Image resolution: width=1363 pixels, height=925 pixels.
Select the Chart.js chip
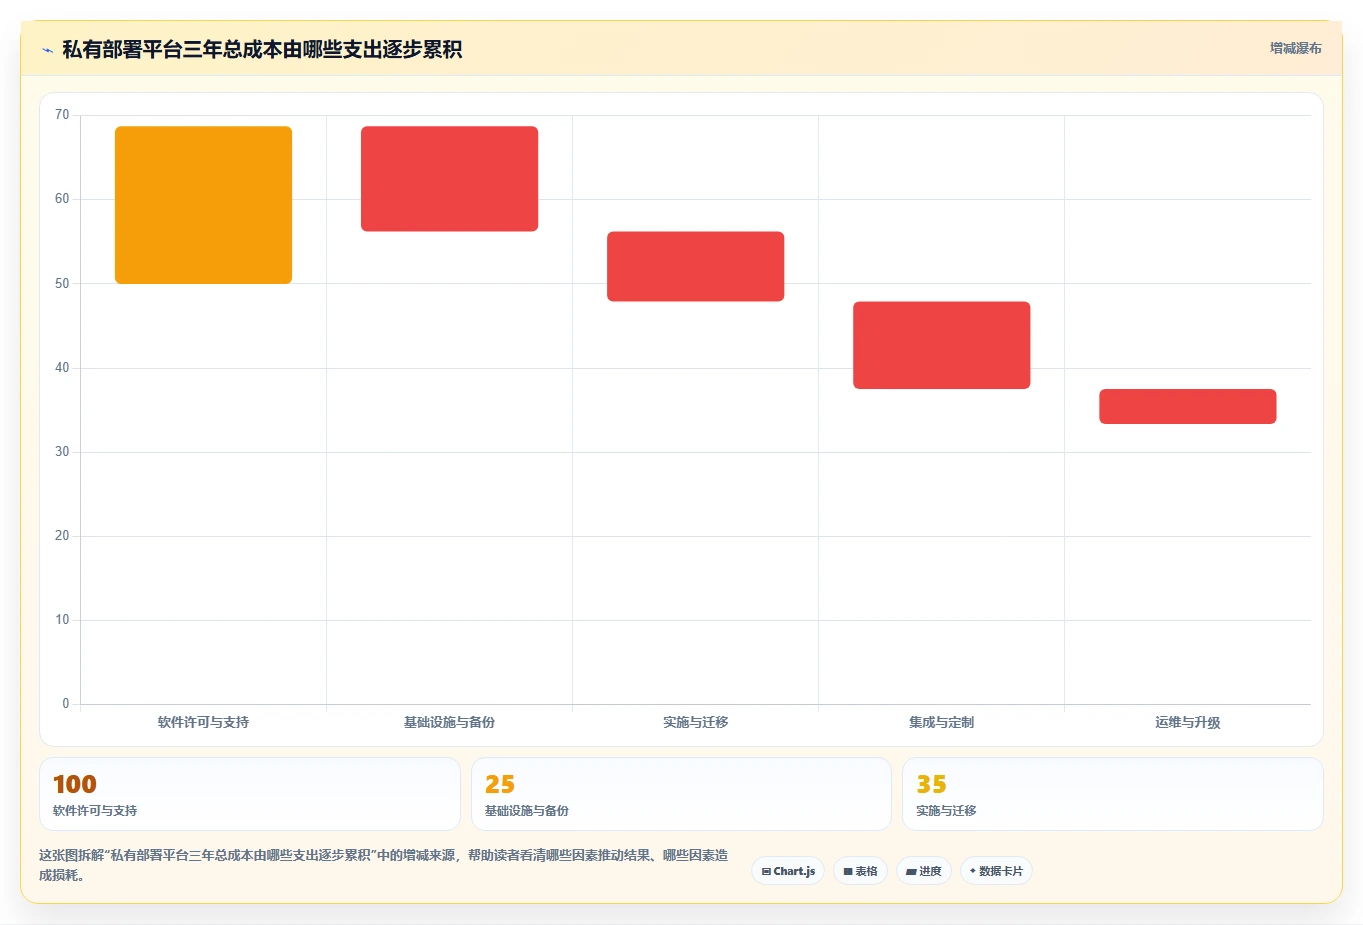pos(788,871)
